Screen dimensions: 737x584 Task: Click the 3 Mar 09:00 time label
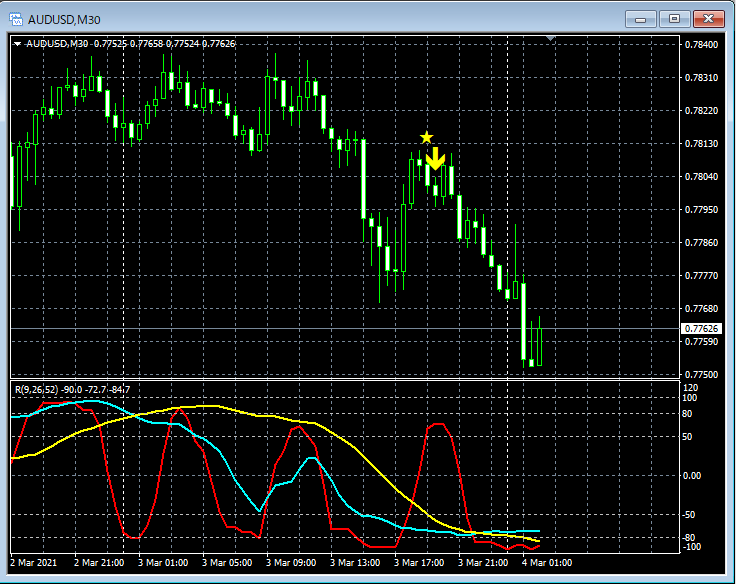click(289, 563)
